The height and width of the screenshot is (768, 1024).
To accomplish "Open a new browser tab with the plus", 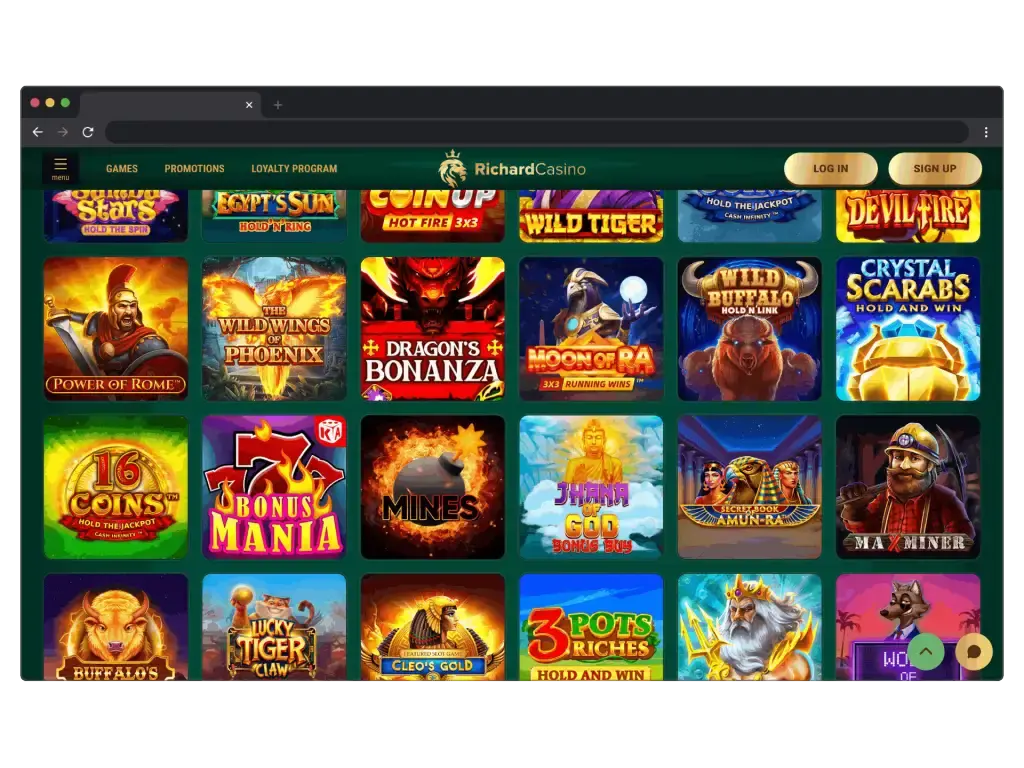I will point(277,104).
